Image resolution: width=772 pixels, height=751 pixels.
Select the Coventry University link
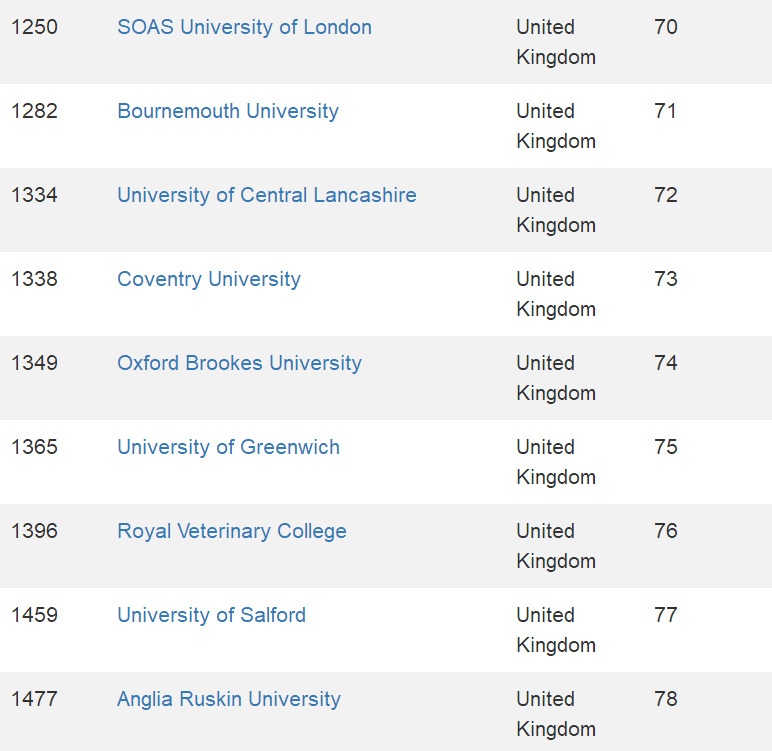(209, 279)
